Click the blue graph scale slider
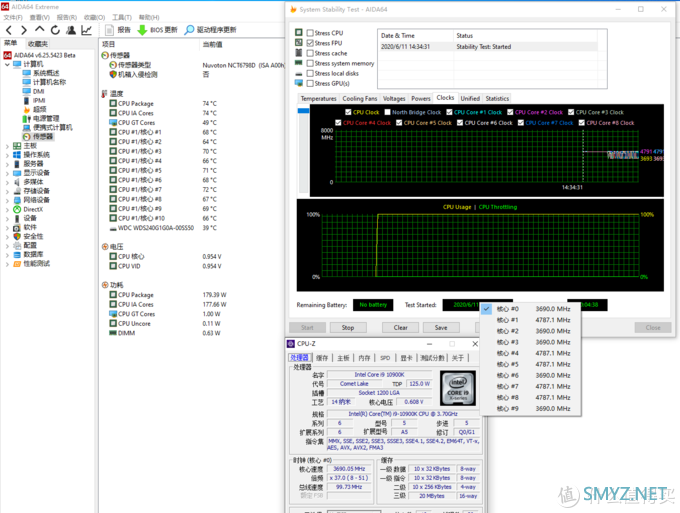The width and height of the screenshot is (680, 513). pyautogui.click(x=303, y=111)
